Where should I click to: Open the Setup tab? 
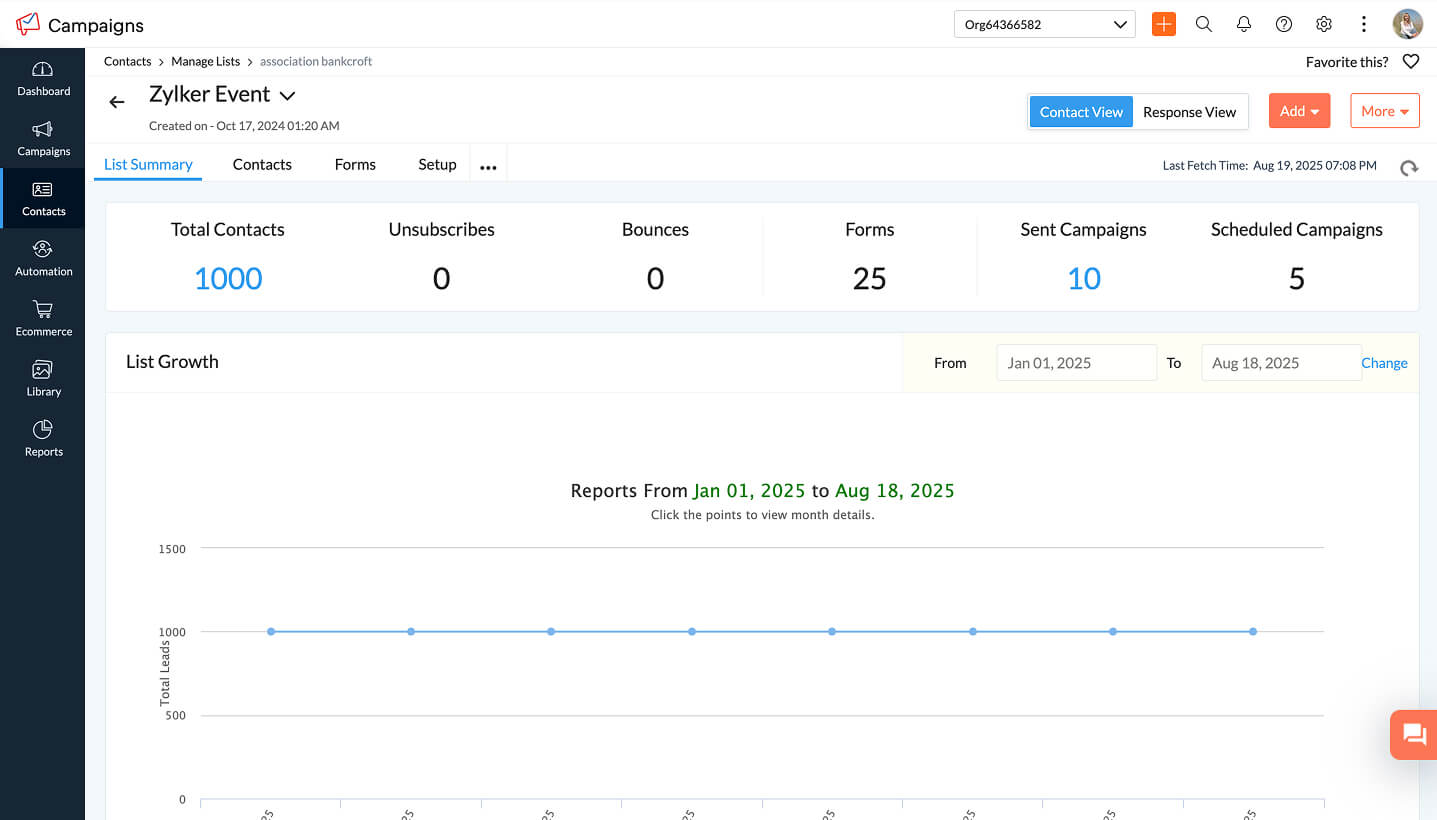click(x=437, y=165)
